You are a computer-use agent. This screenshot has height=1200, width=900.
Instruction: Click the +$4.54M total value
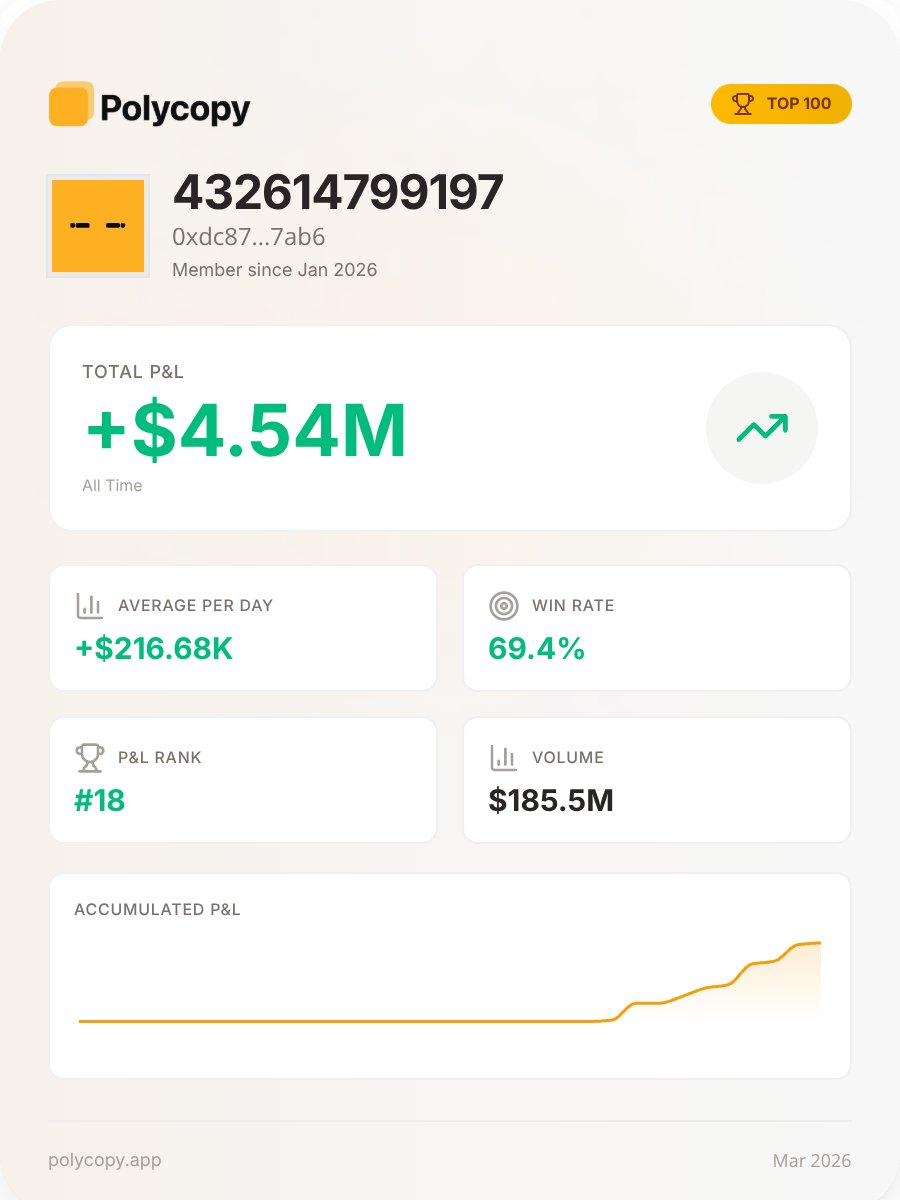pos(246,431)
